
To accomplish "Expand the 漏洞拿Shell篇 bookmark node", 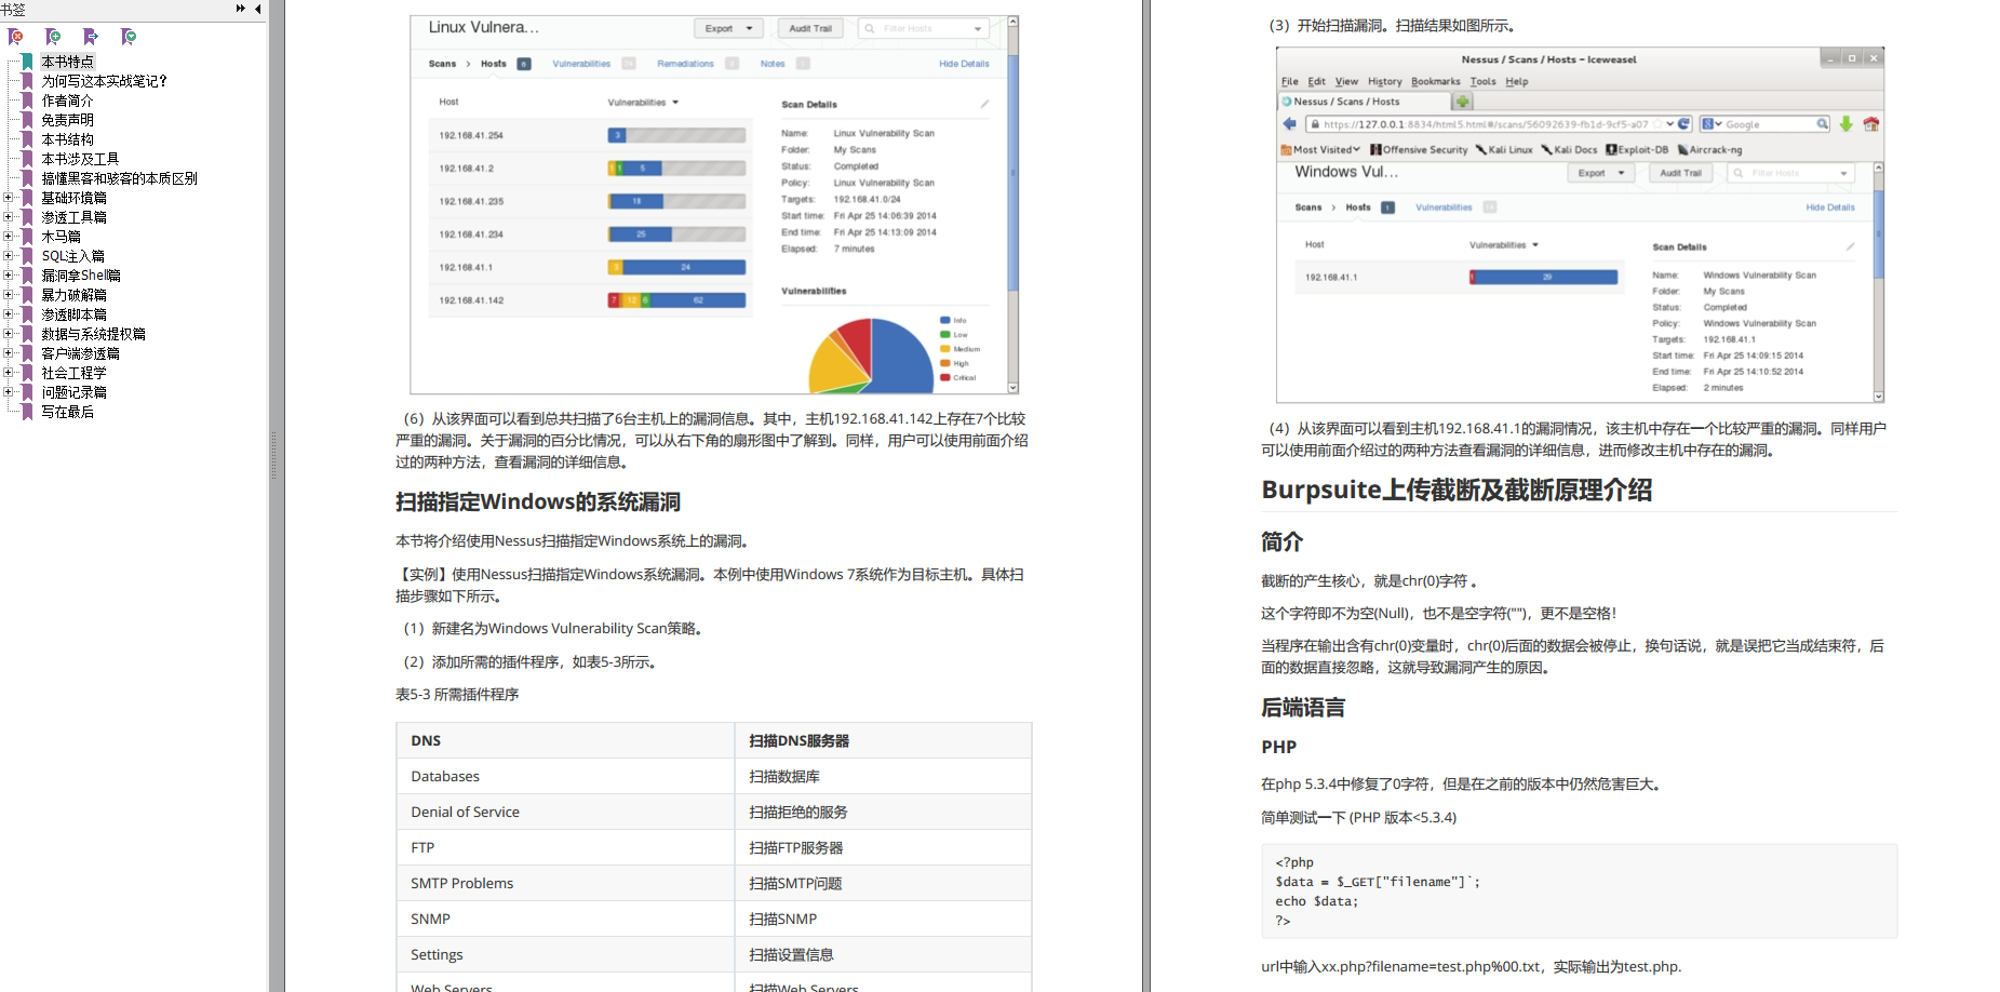I will [x=8, y=276].
